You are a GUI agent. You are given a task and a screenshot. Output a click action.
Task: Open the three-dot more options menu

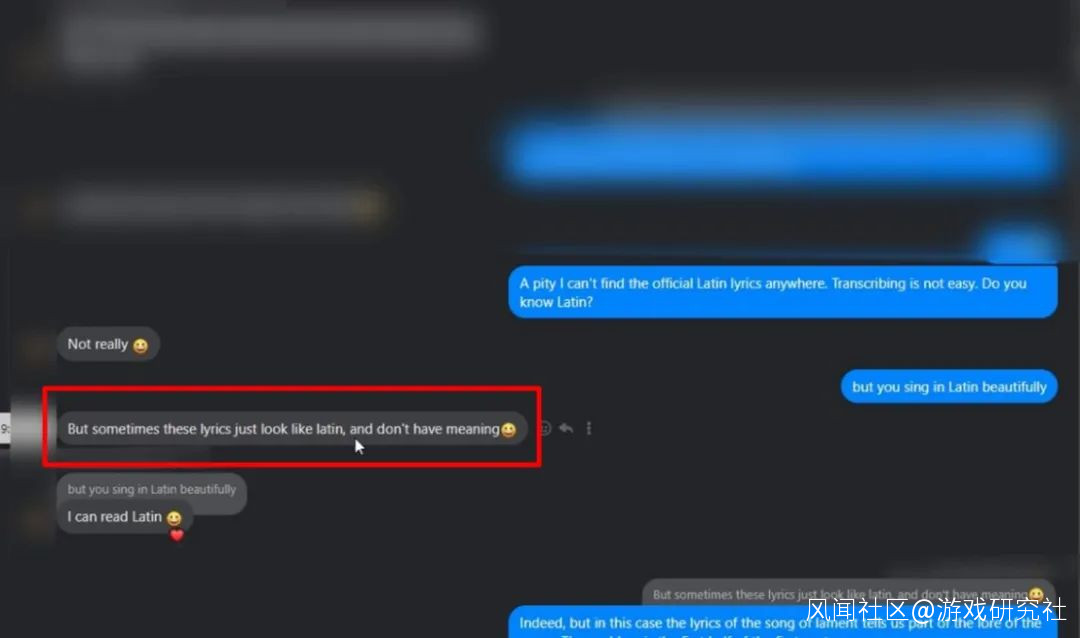tap(589, 429)
